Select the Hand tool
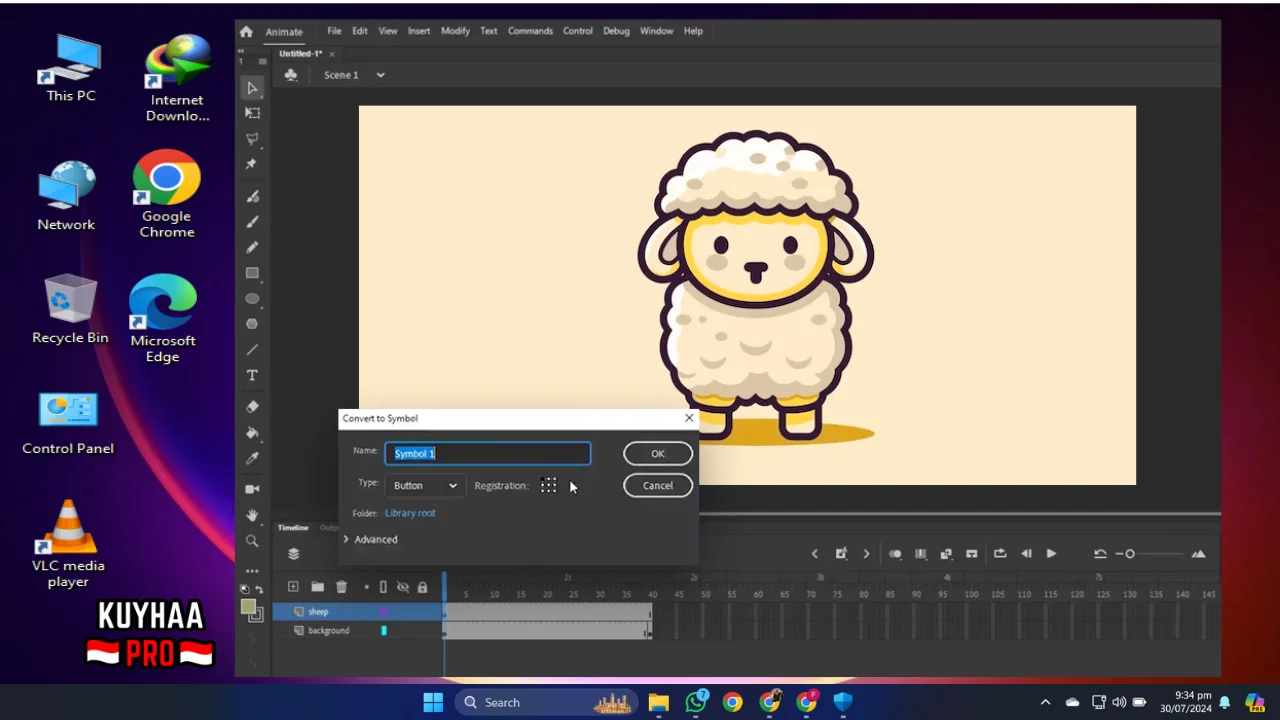This screenshot has width=1280, height=720. pyautogui.click(x=252, y=515)
